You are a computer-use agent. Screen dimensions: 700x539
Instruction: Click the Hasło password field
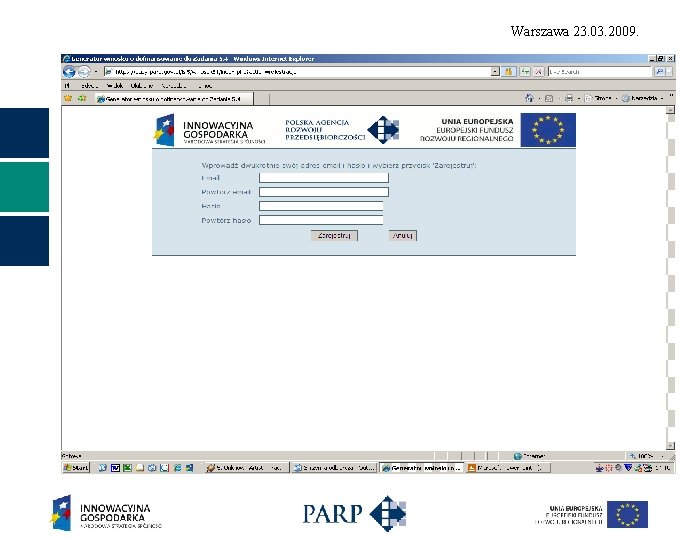click(x=321, y=206)
